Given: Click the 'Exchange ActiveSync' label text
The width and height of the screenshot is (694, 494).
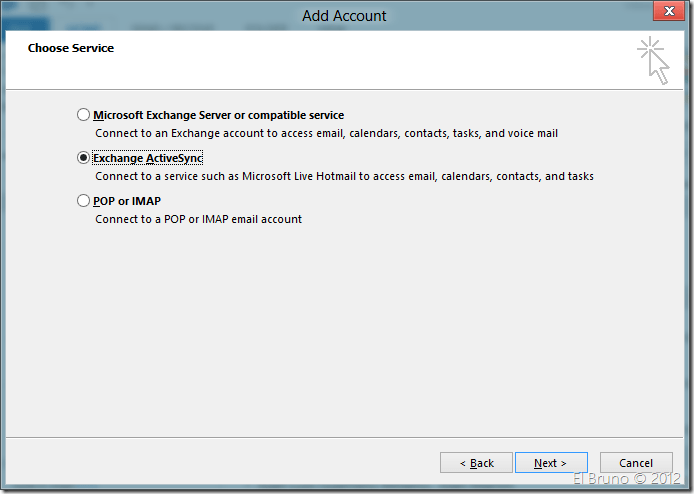Looking at the screenshot, I should [x=147, y=158].
